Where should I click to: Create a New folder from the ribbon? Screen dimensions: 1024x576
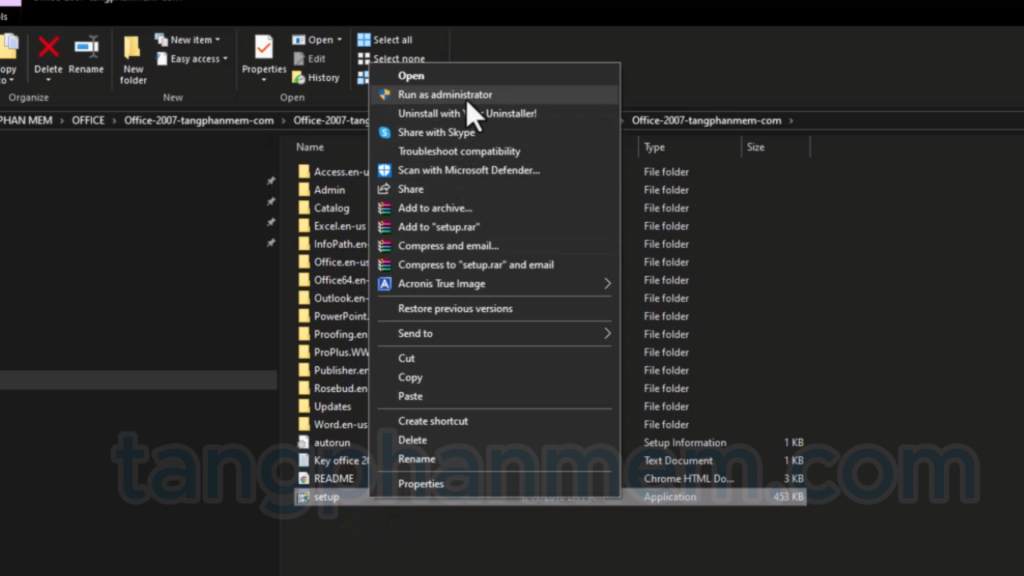tap(133, 60)
